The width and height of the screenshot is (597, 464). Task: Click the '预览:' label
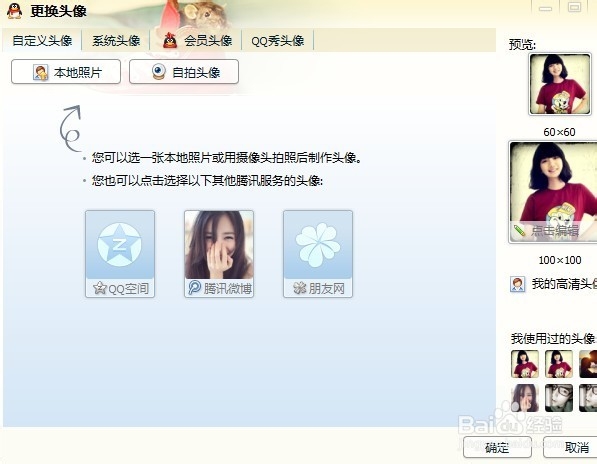[522, 45]
